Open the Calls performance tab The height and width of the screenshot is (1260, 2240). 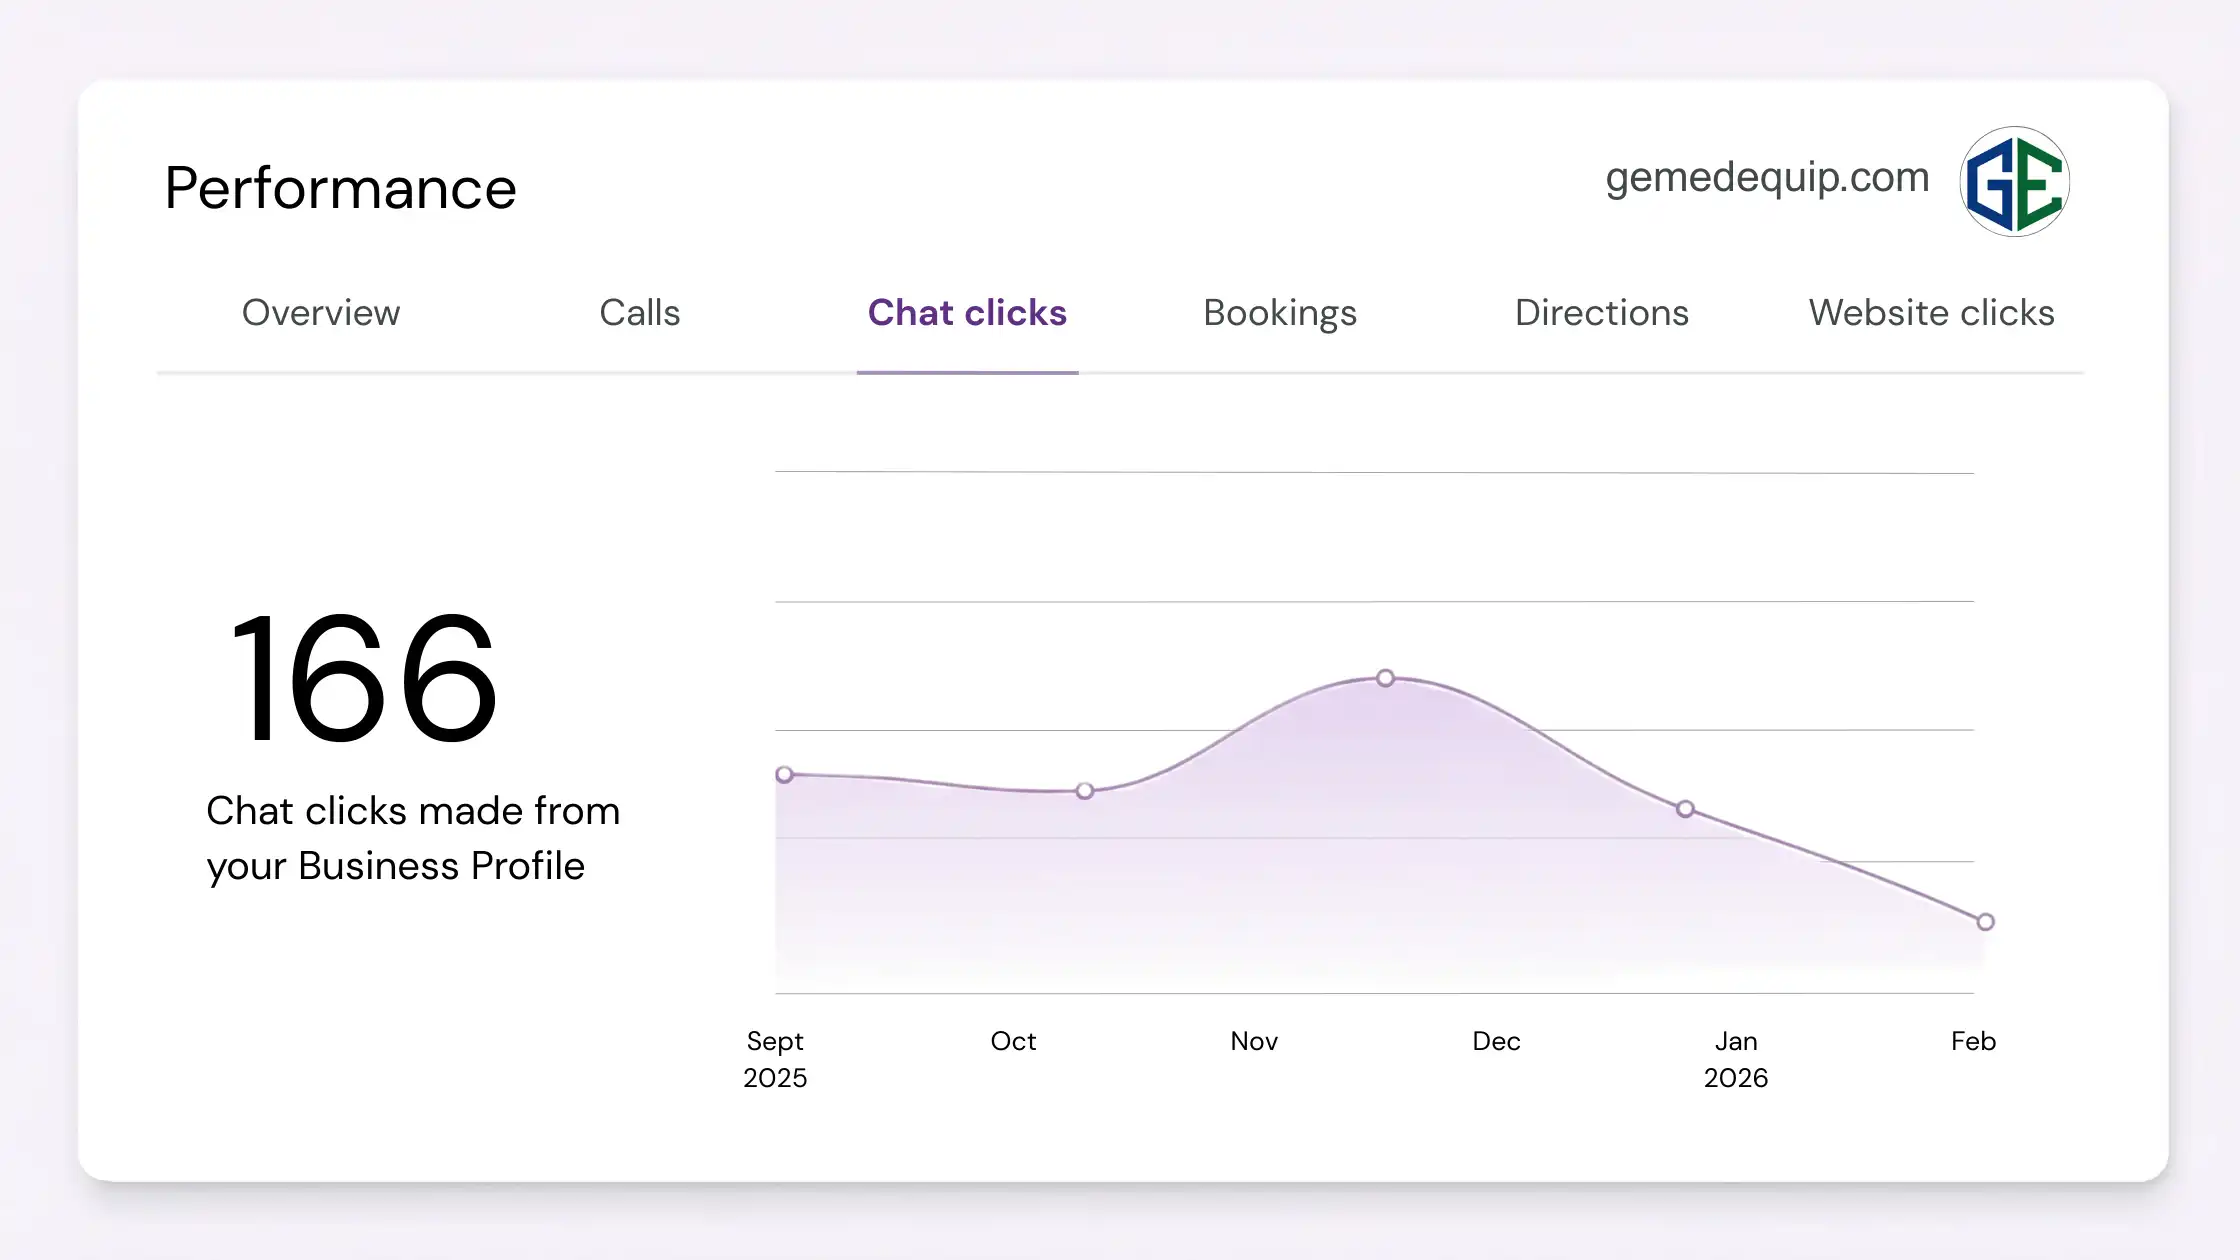(640, 313)
